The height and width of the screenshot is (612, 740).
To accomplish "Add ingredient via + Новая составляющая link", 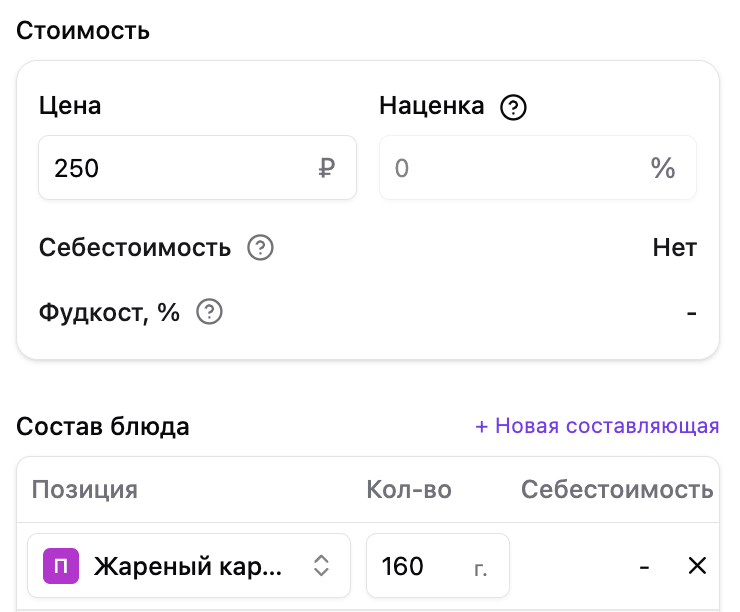I will point(597,426).
